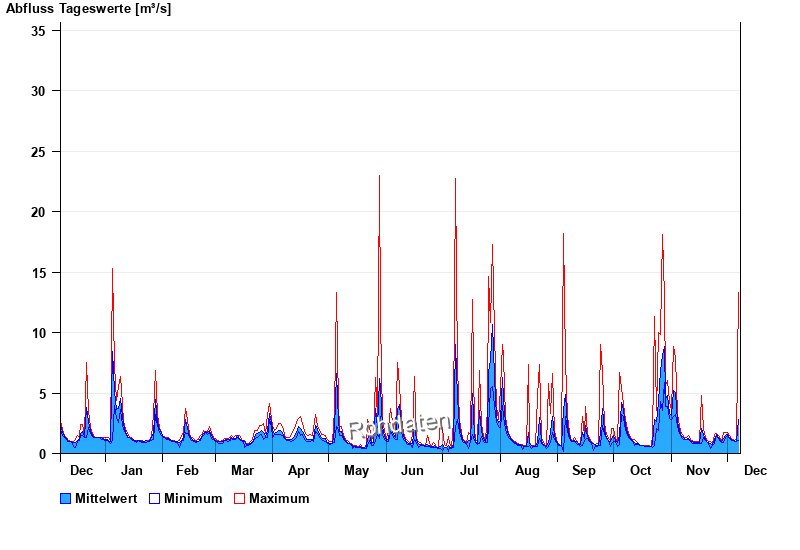This screenshot has width=800, height=550.
Task: Click the 10 tick label on y-axis
Action: click(40, 333)
